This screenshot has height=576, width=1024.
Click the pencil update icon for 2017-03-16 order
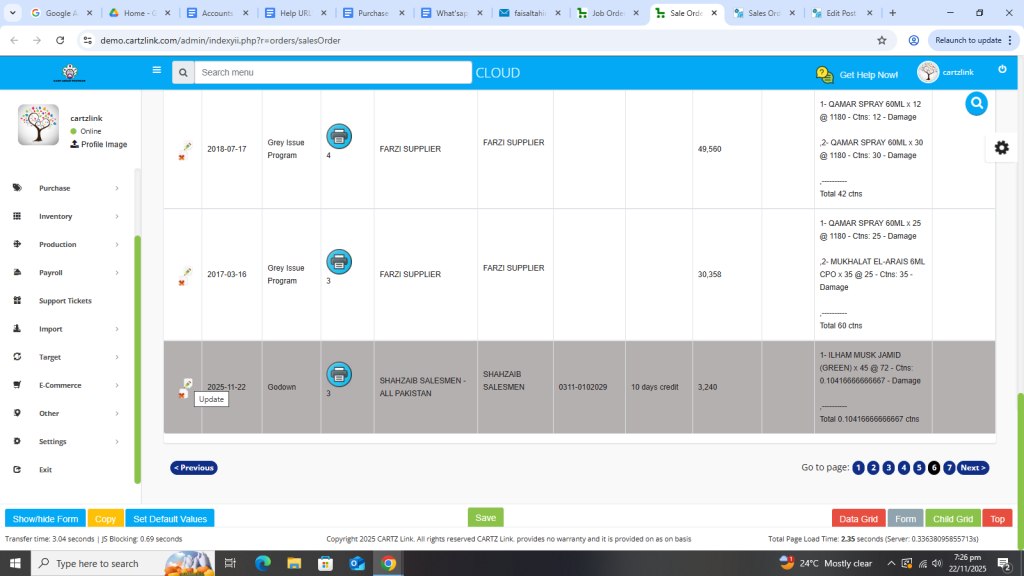(x=186, y=272)
